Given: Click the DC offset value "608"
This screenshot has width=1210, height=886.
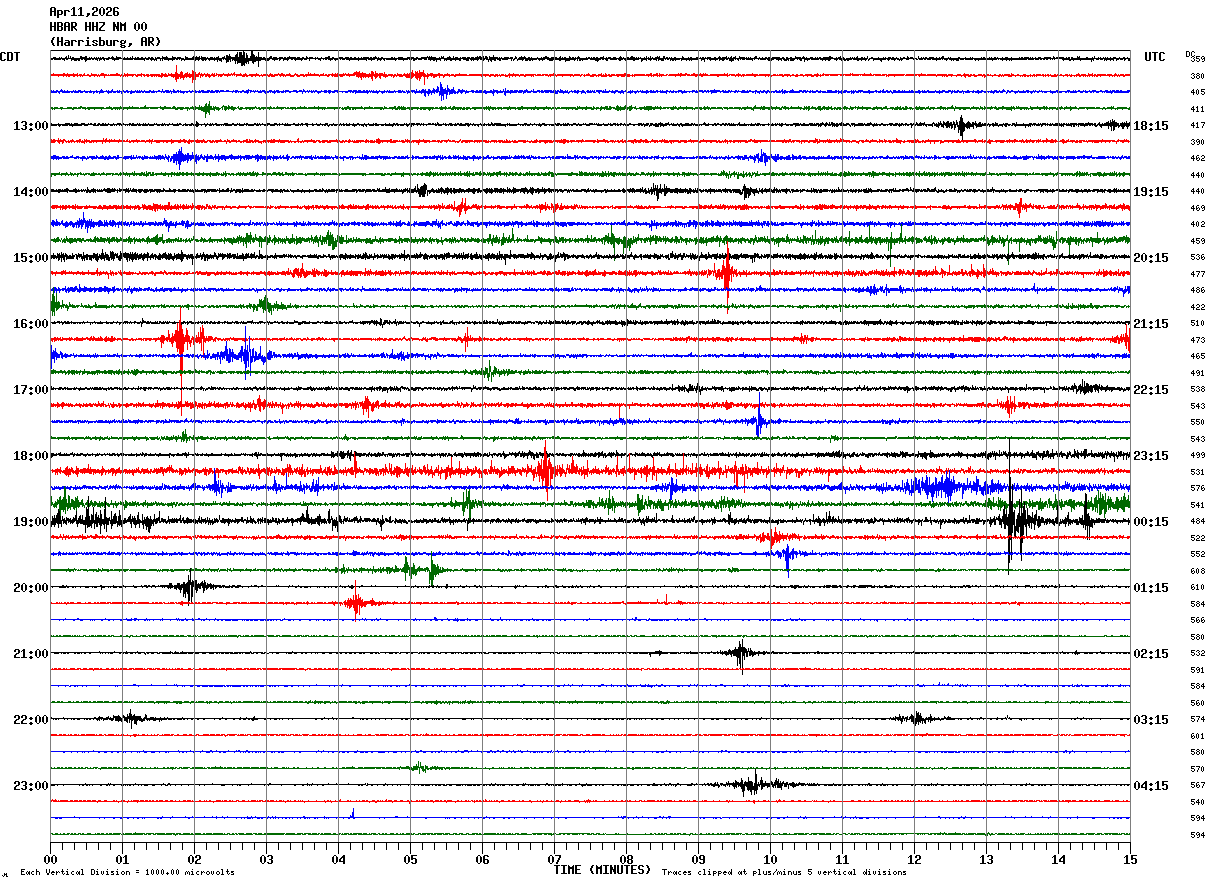Looking at the screenshot, I should pyautogui.click(x=1197, y=571).
